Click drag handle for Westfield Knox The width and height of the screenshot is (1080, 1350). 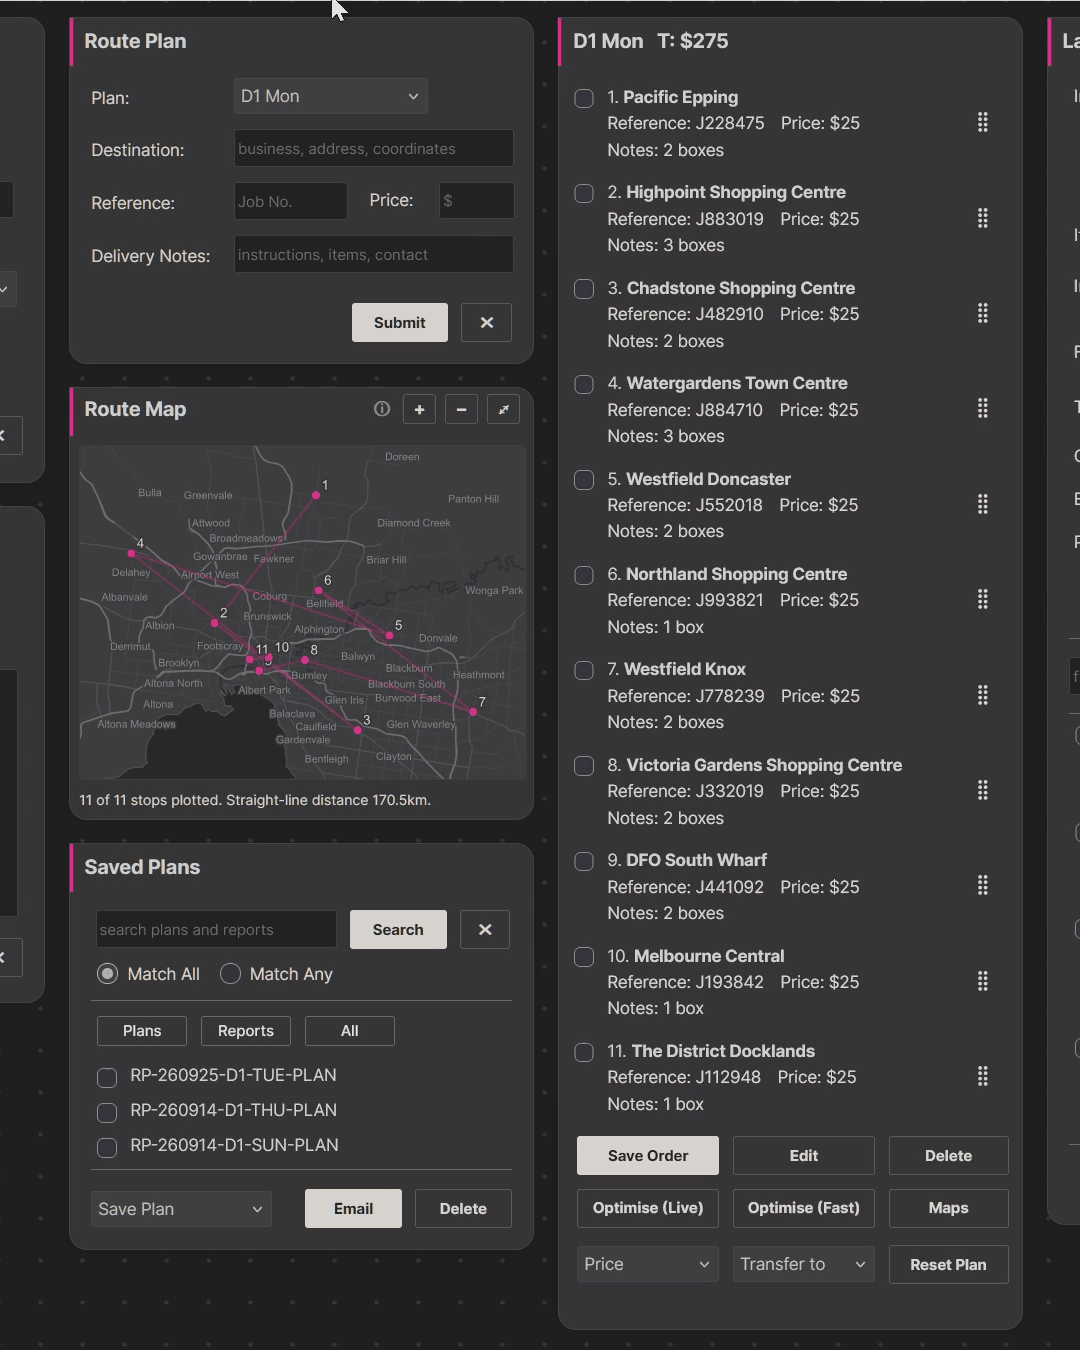coord(983,695)
